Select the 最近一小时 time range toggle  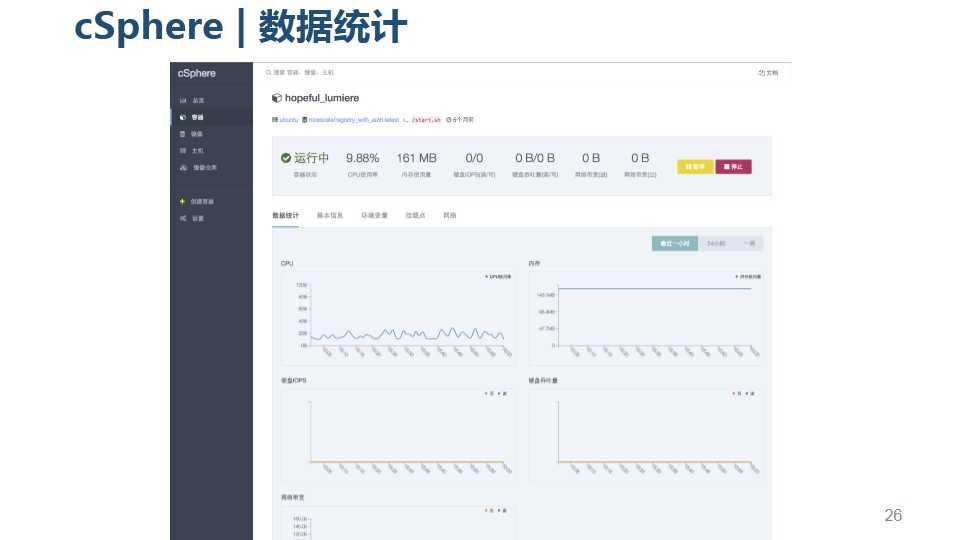[675, 244]
